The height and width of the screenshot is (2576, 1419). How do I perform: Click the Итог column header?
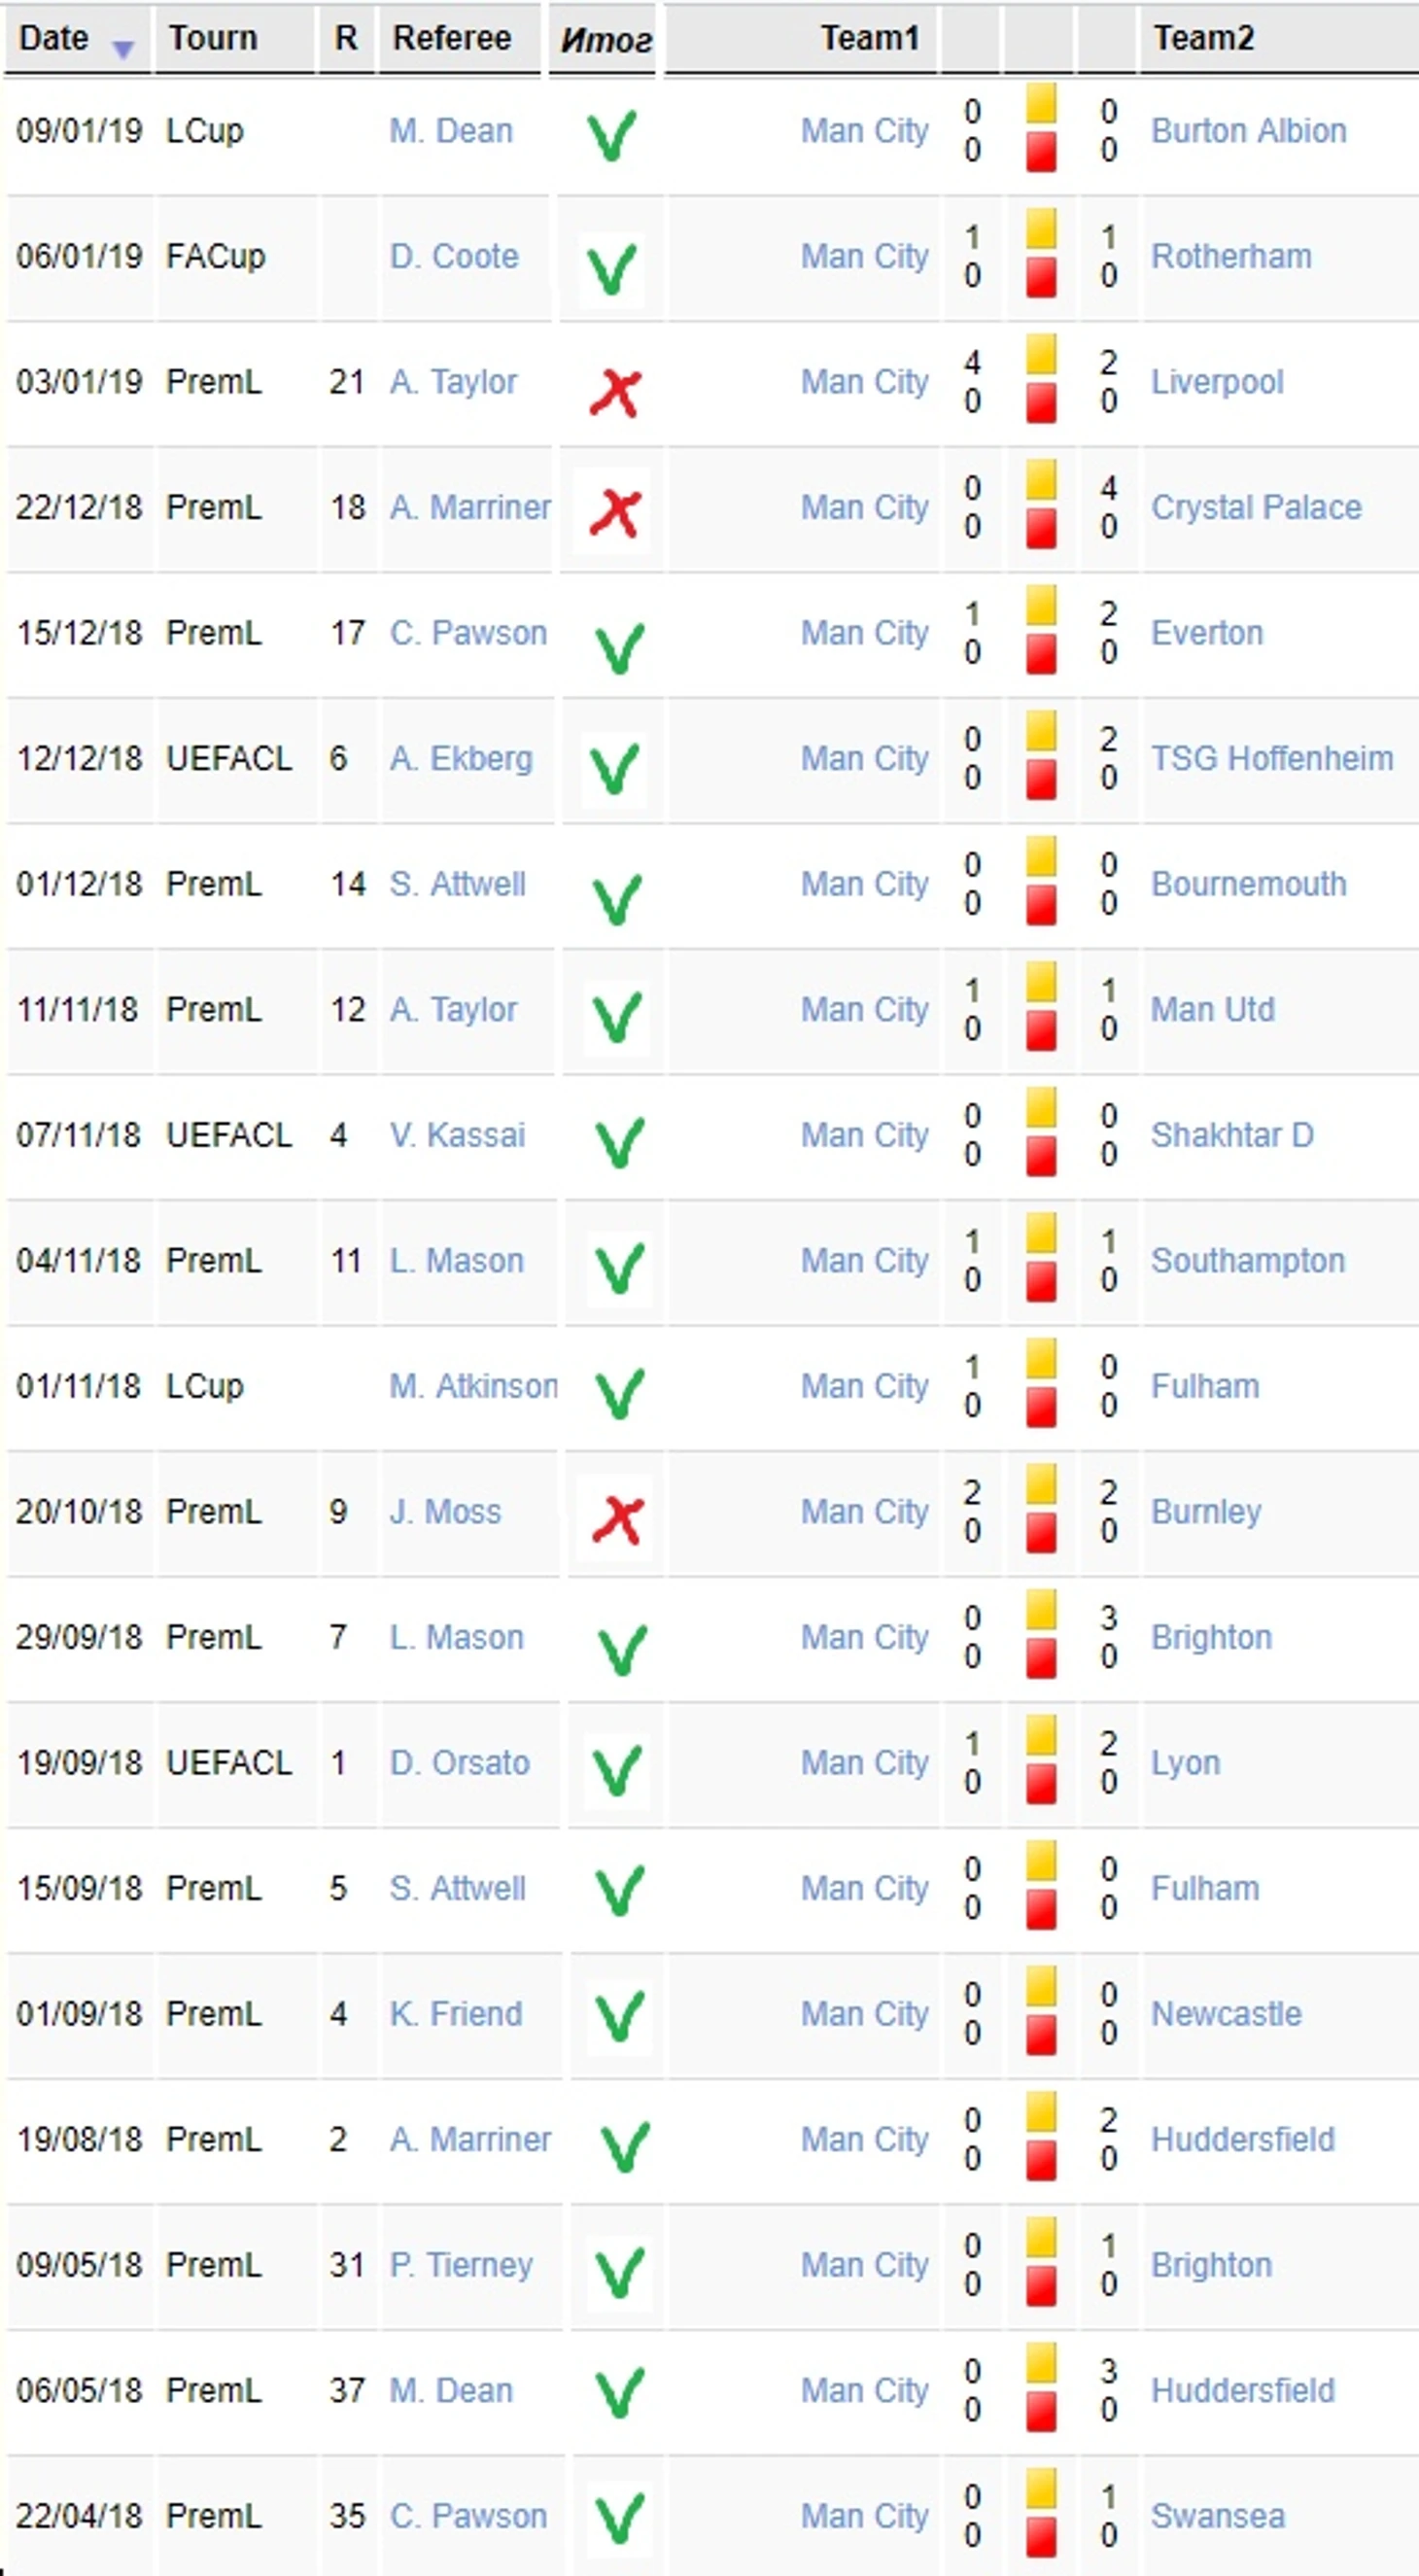[x=606, y=39]
